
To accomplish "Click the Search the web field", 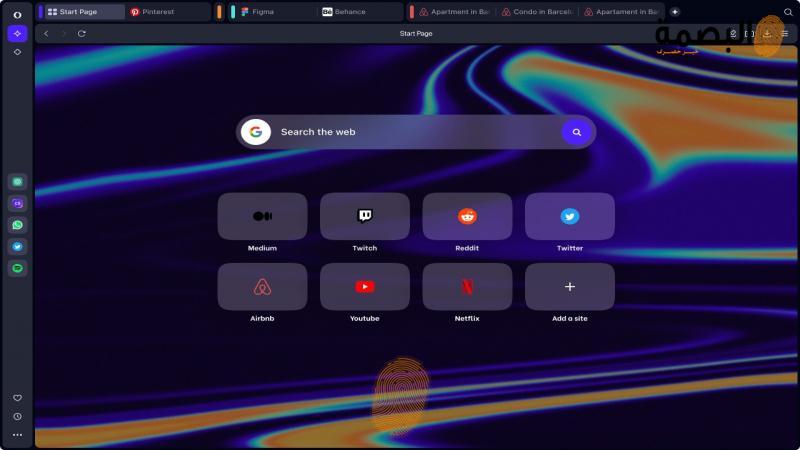I will pyautogui.click(x=416, y=132).
